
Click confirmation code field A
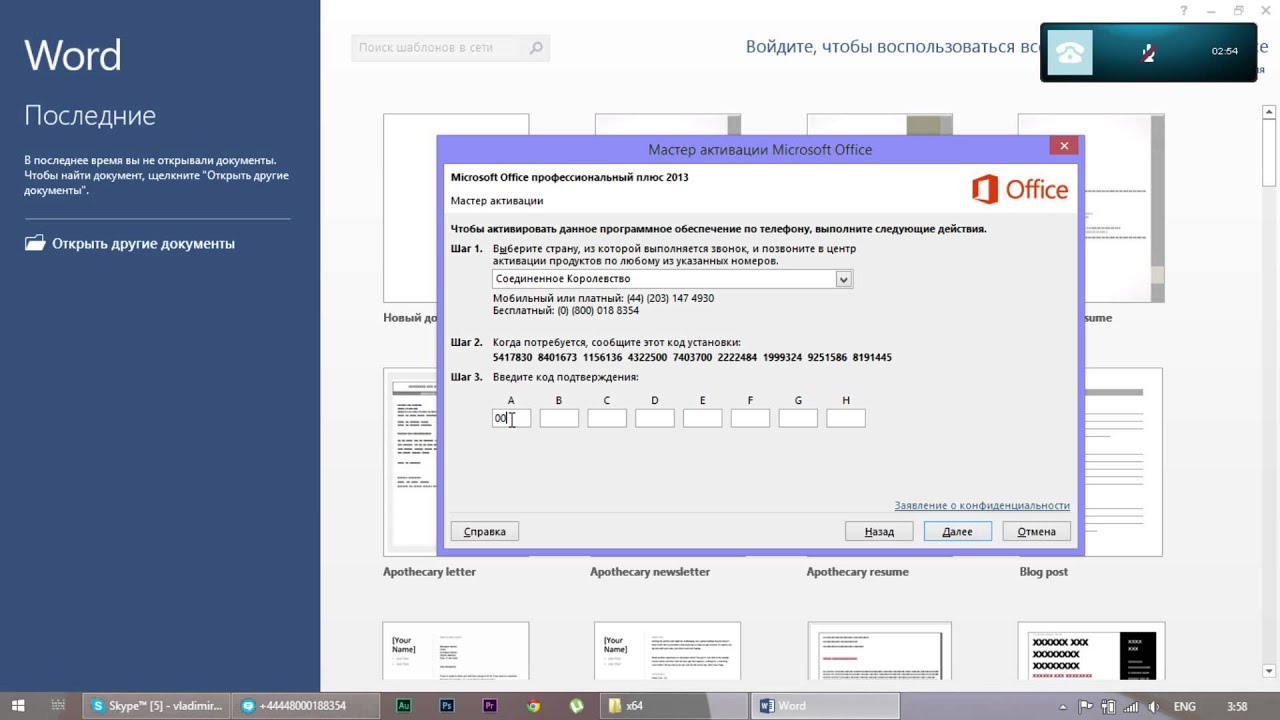pyautogui.click(x=511, y=418)
